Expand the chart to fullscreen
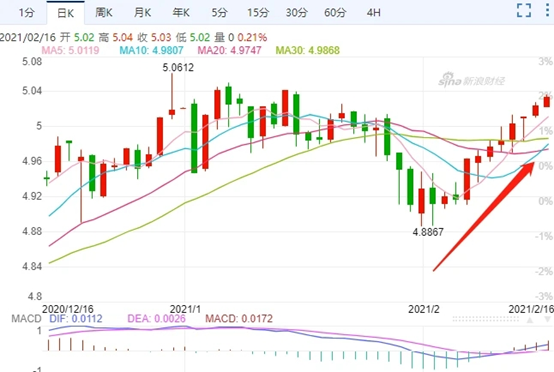554x372 pixels. (524, 11)
